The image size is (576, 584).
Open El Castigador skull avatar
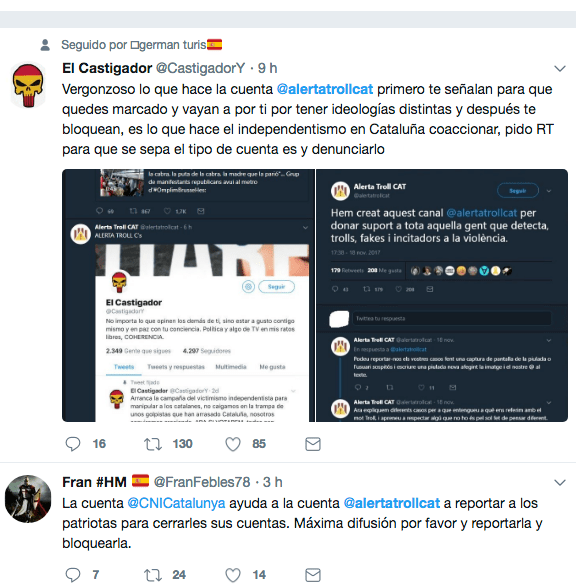(28, 85)
